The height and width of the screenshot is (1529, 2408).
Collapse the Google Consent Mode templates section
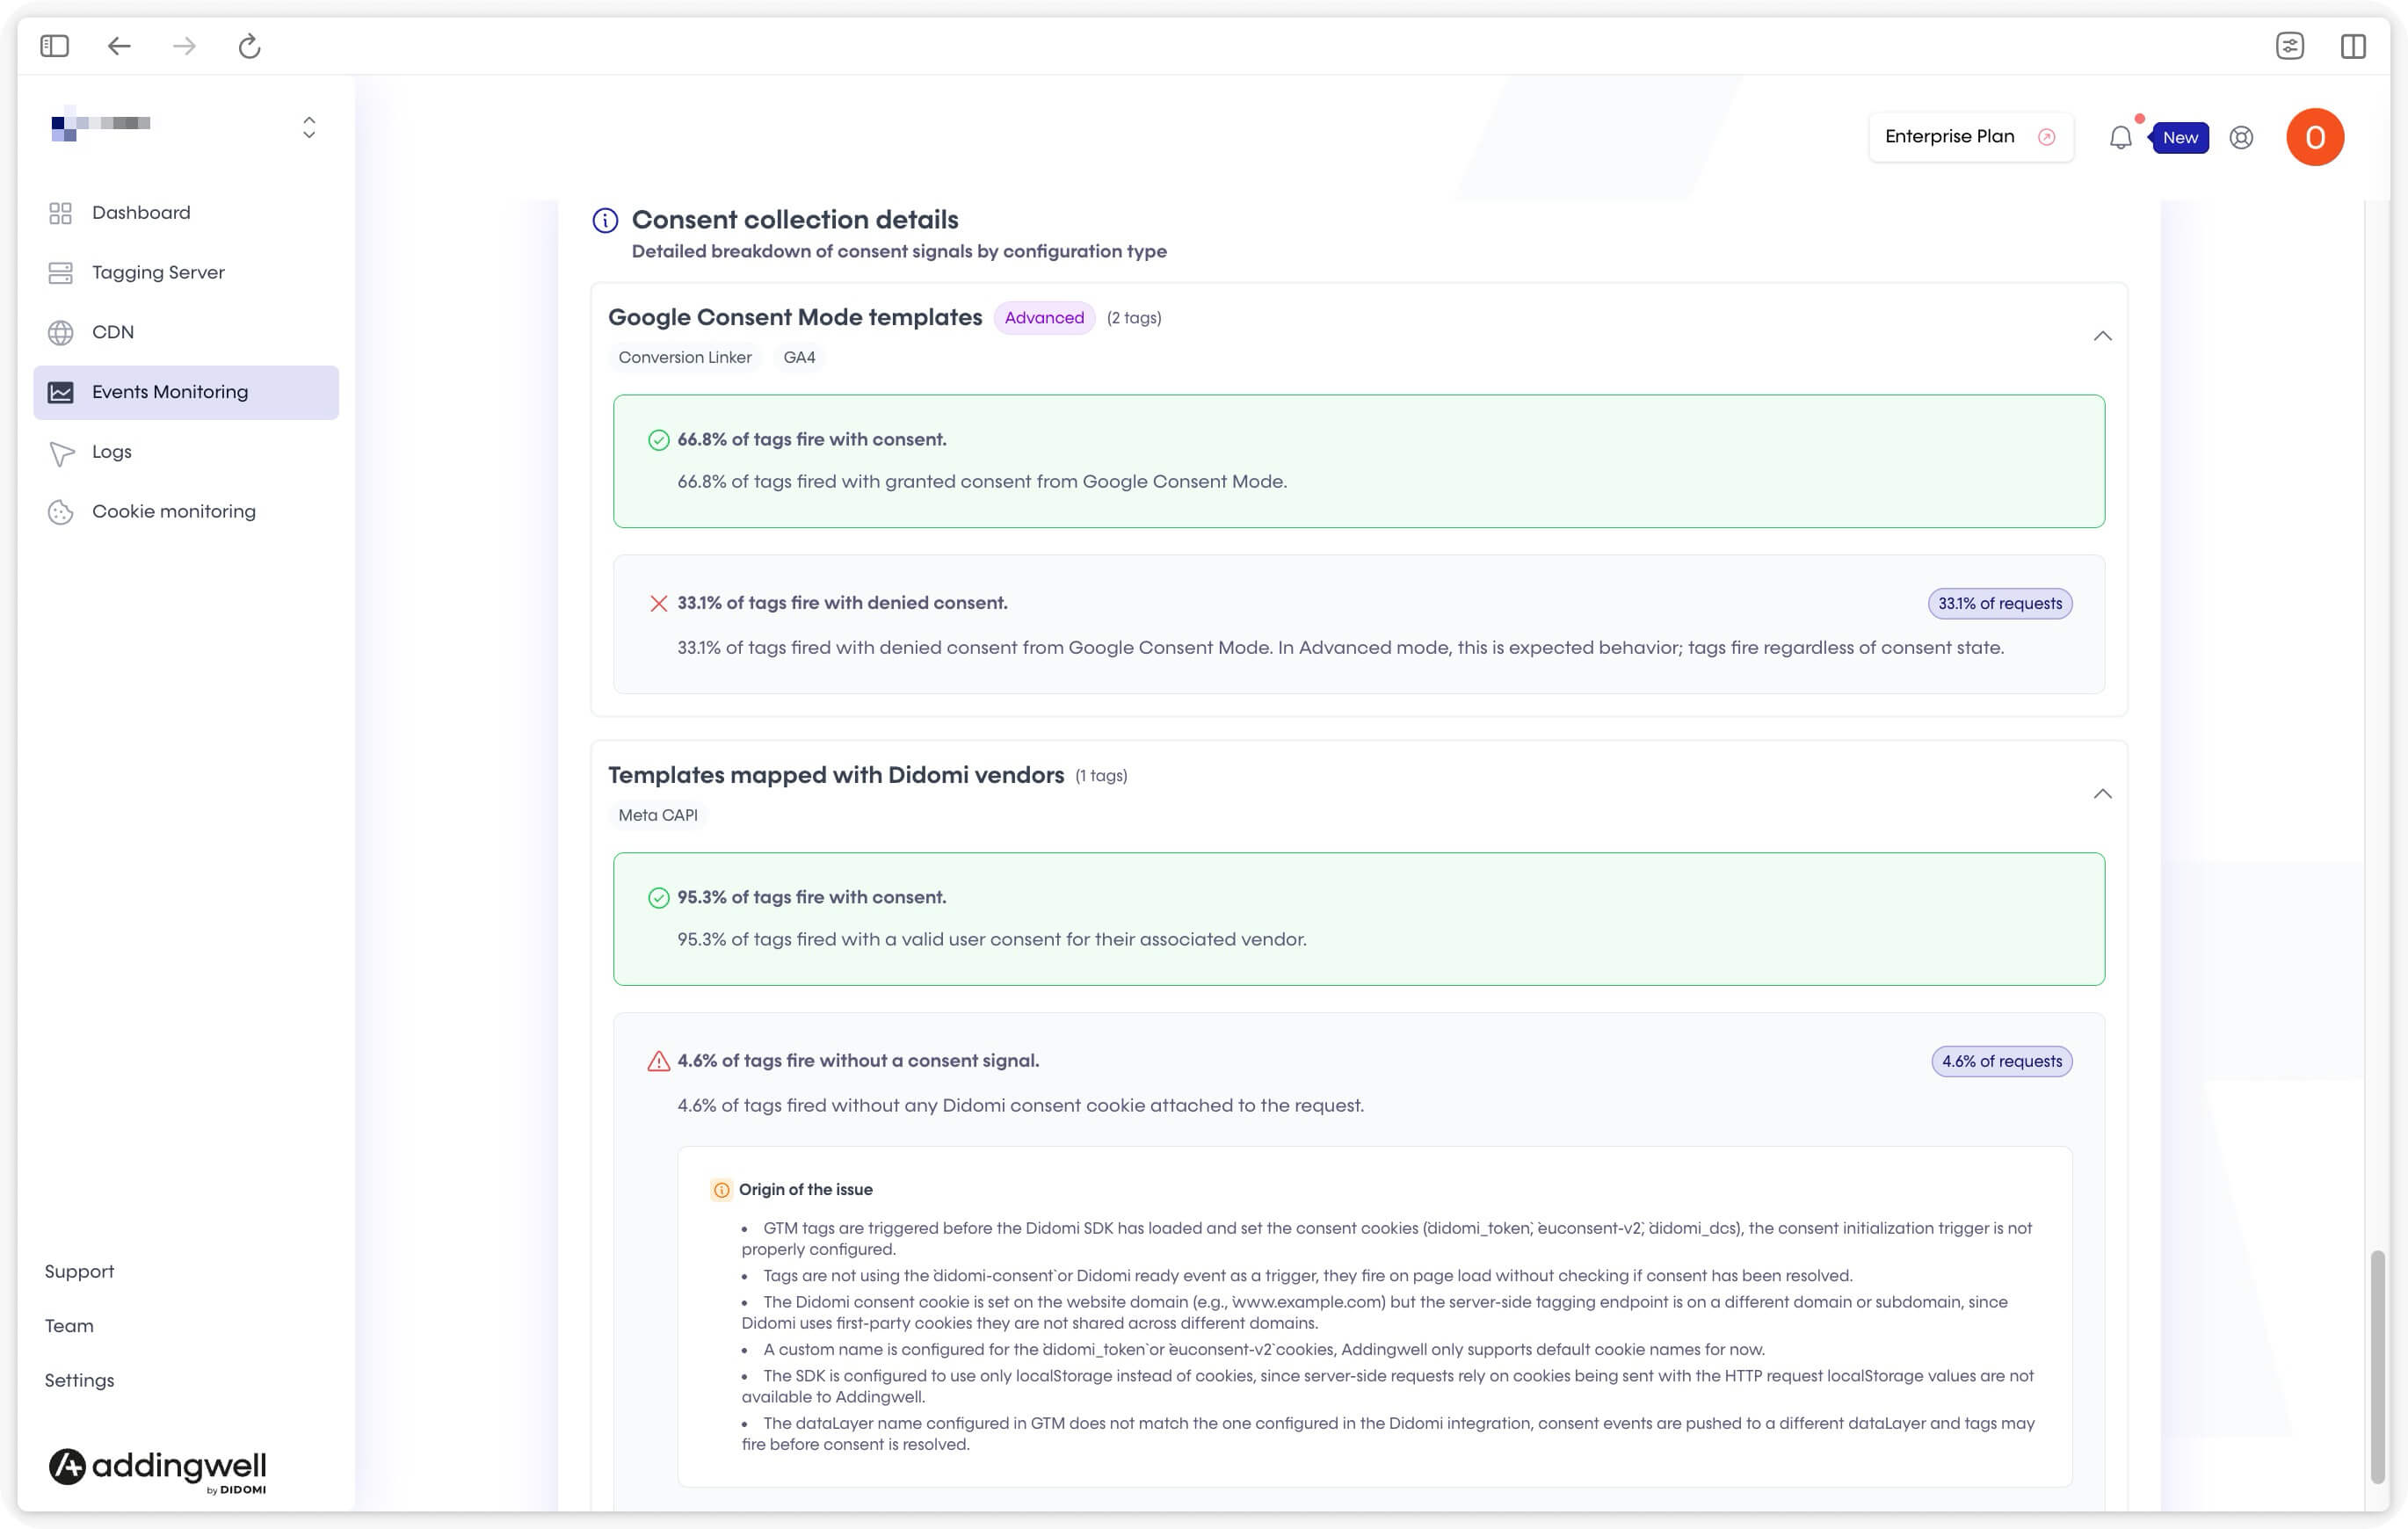point(2102,336)
